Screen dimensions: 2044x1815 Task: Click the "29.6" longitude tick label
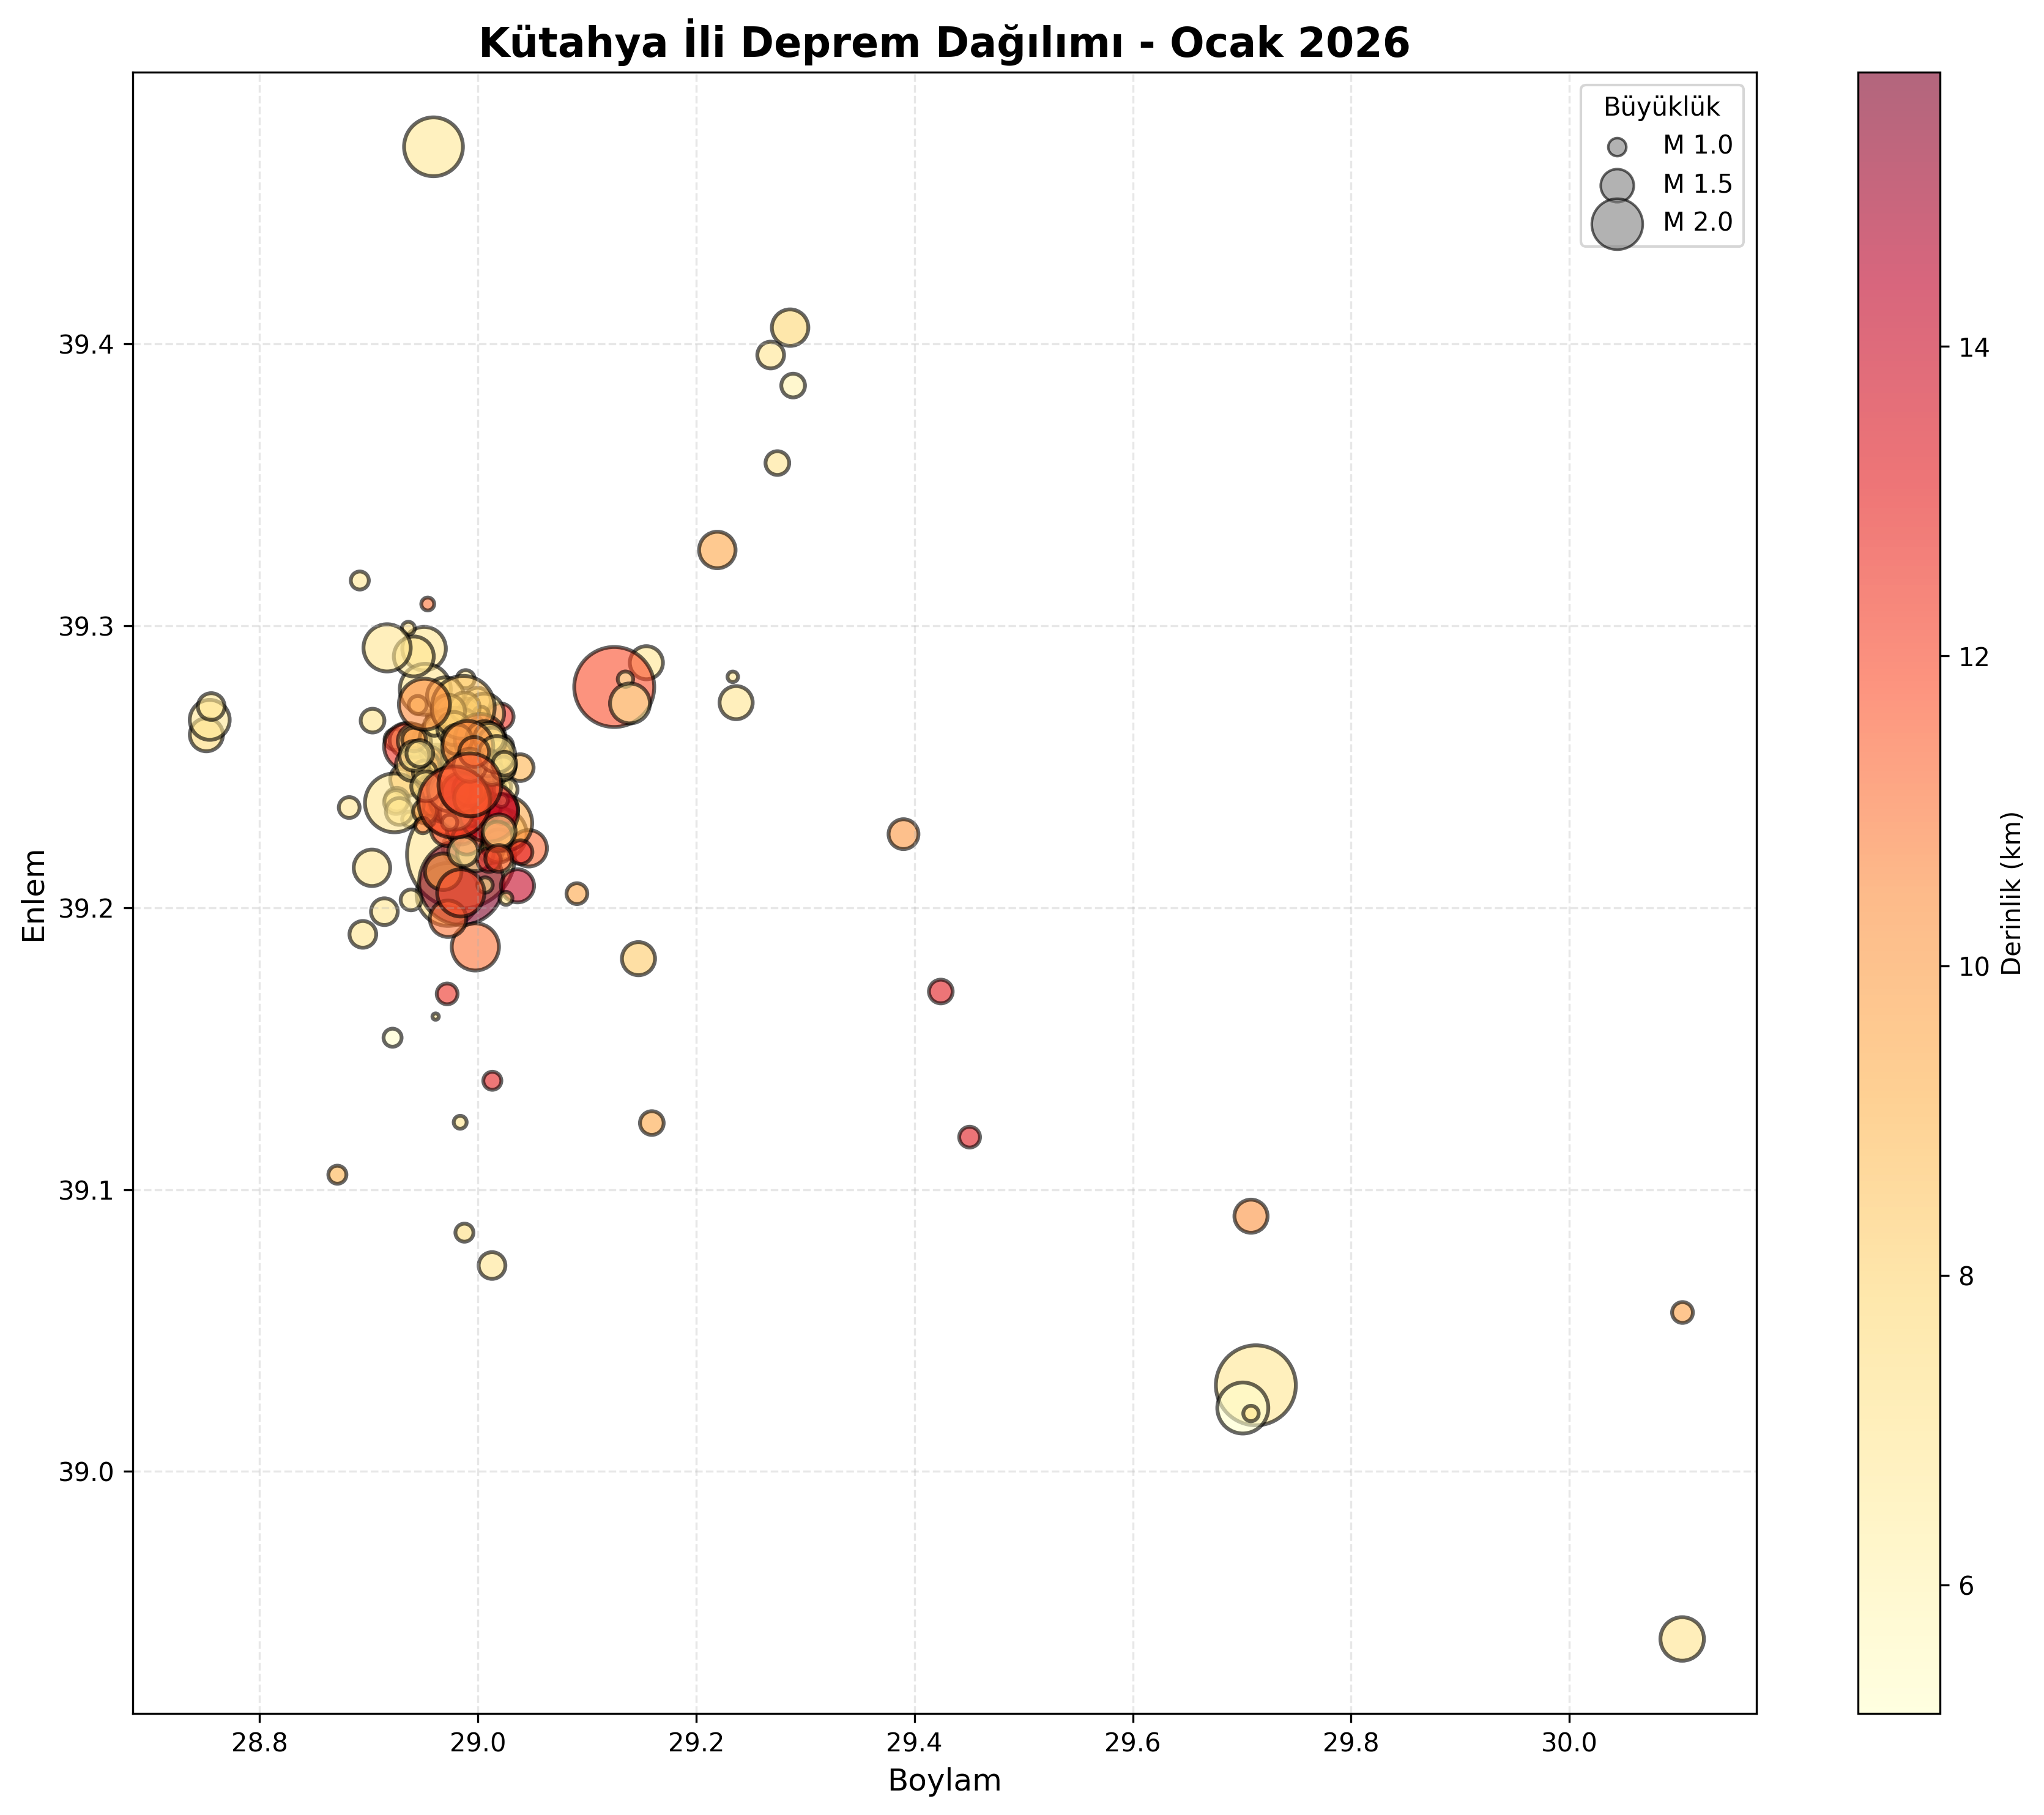pos(1133,1744)
